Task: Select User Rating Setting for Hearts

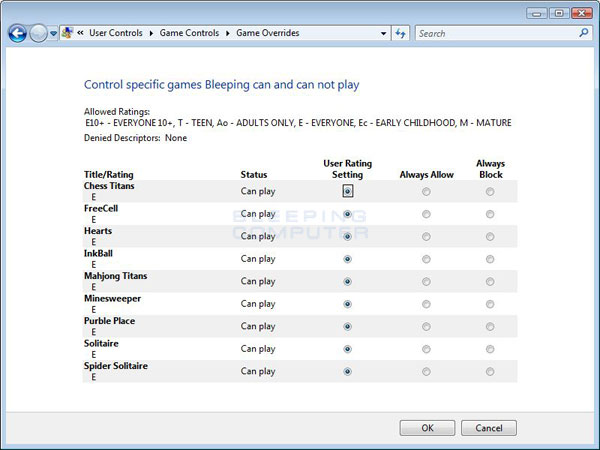Action: click(347, 236)
